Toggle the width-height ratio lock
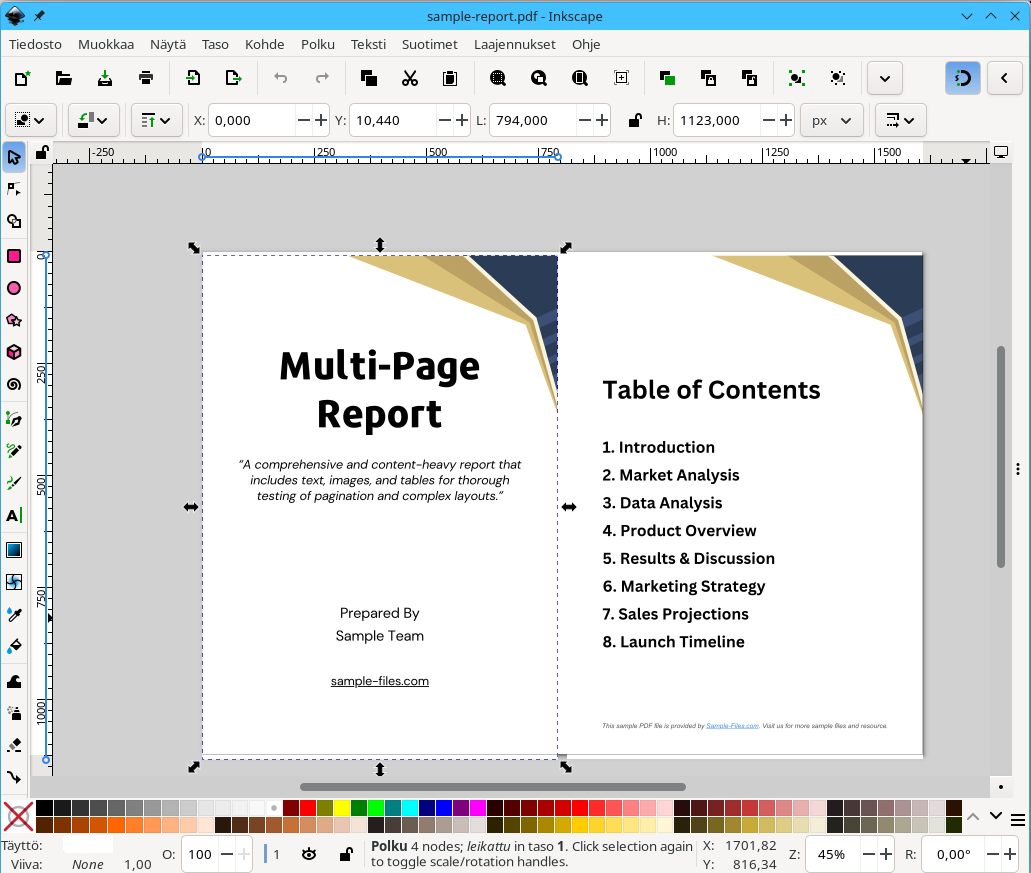The width and height of the screenshot is (1031, 873). [634, 120]
